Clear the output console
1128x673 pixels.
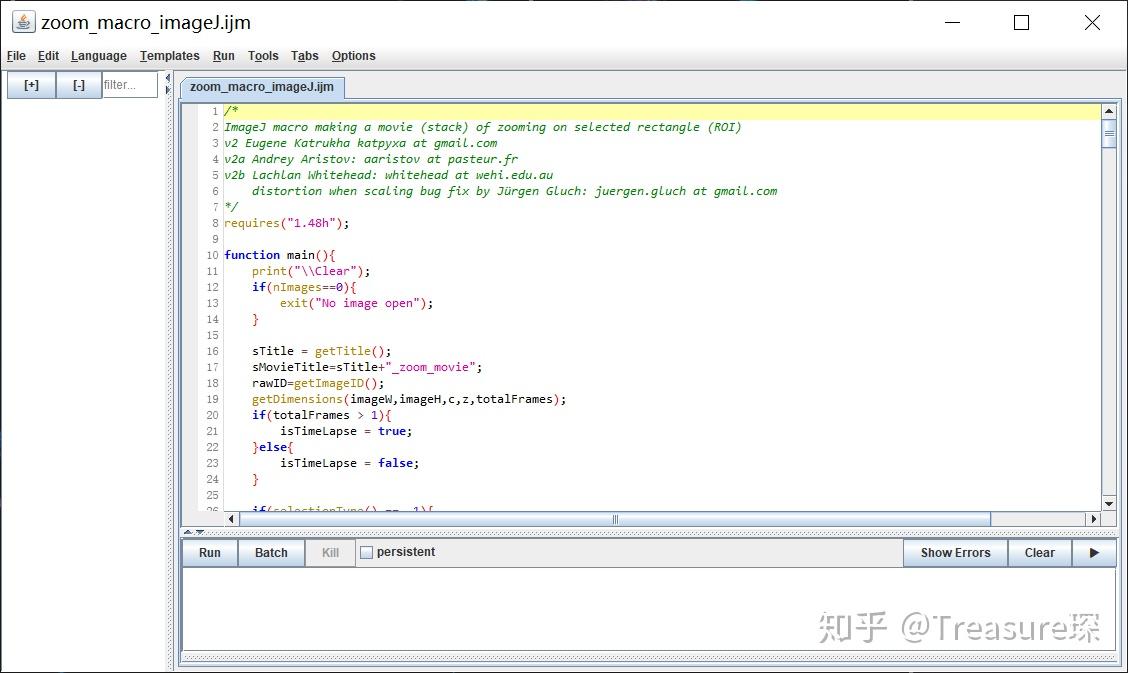pyautogui.click(x=1040, y=553)
